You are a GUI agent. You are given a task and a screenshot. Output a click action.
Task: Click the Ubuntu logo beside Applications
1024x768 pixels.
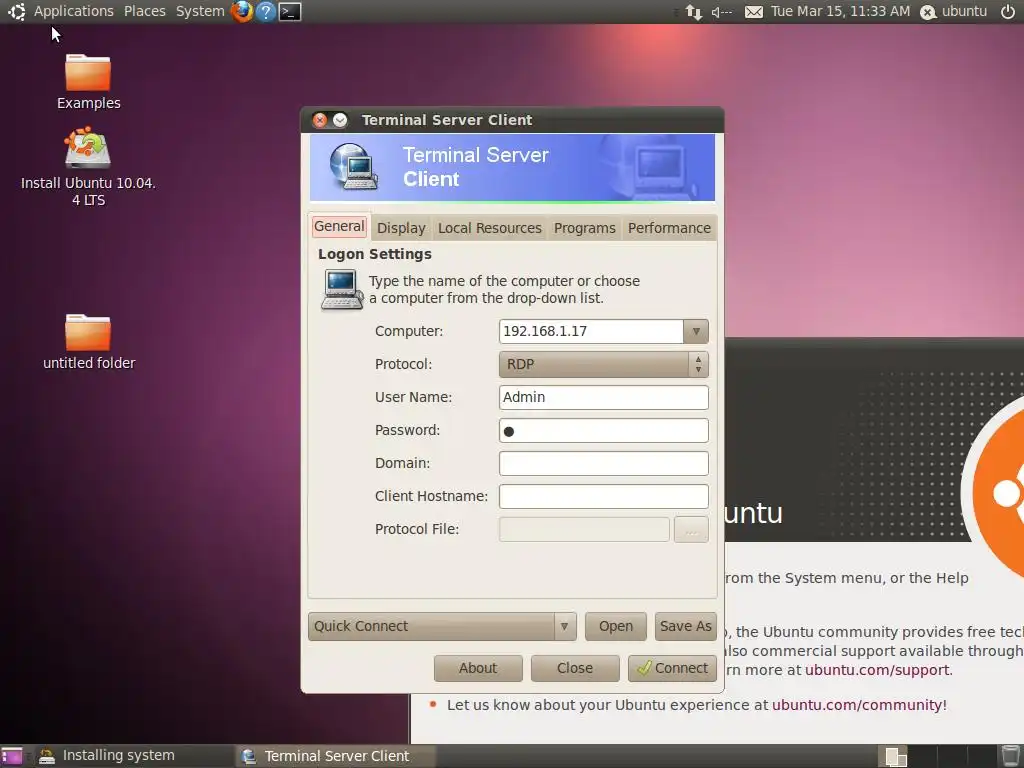(16, 11)
